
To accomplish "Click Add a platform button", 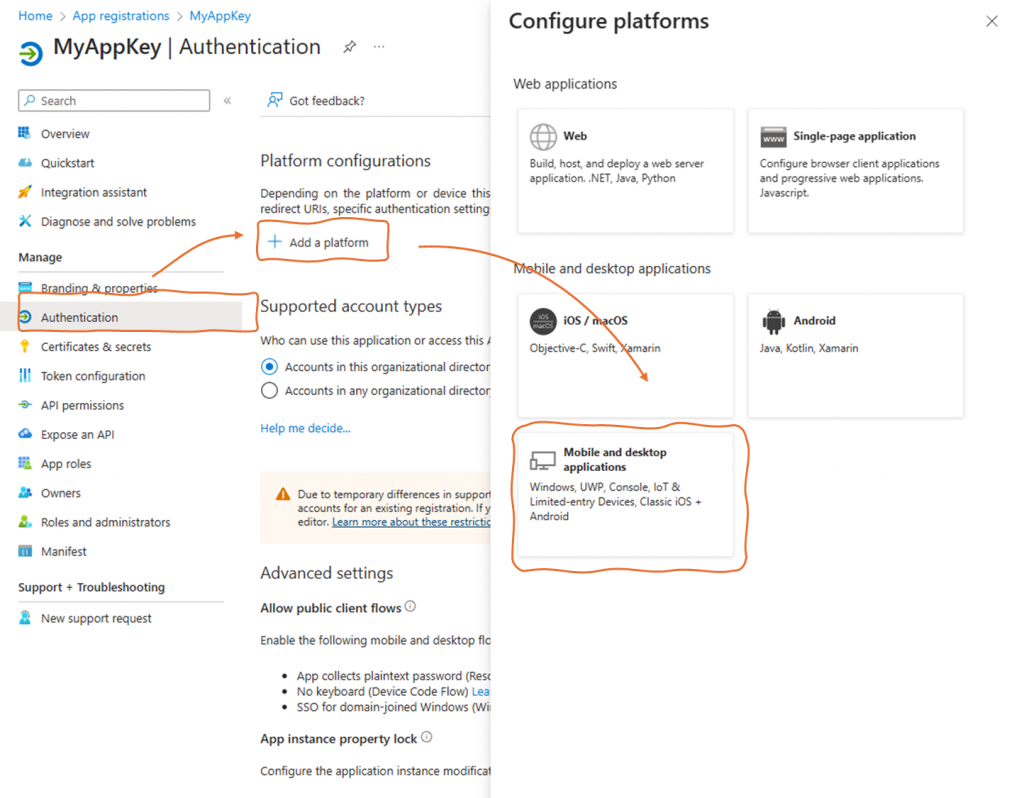I will click(319, 242).
